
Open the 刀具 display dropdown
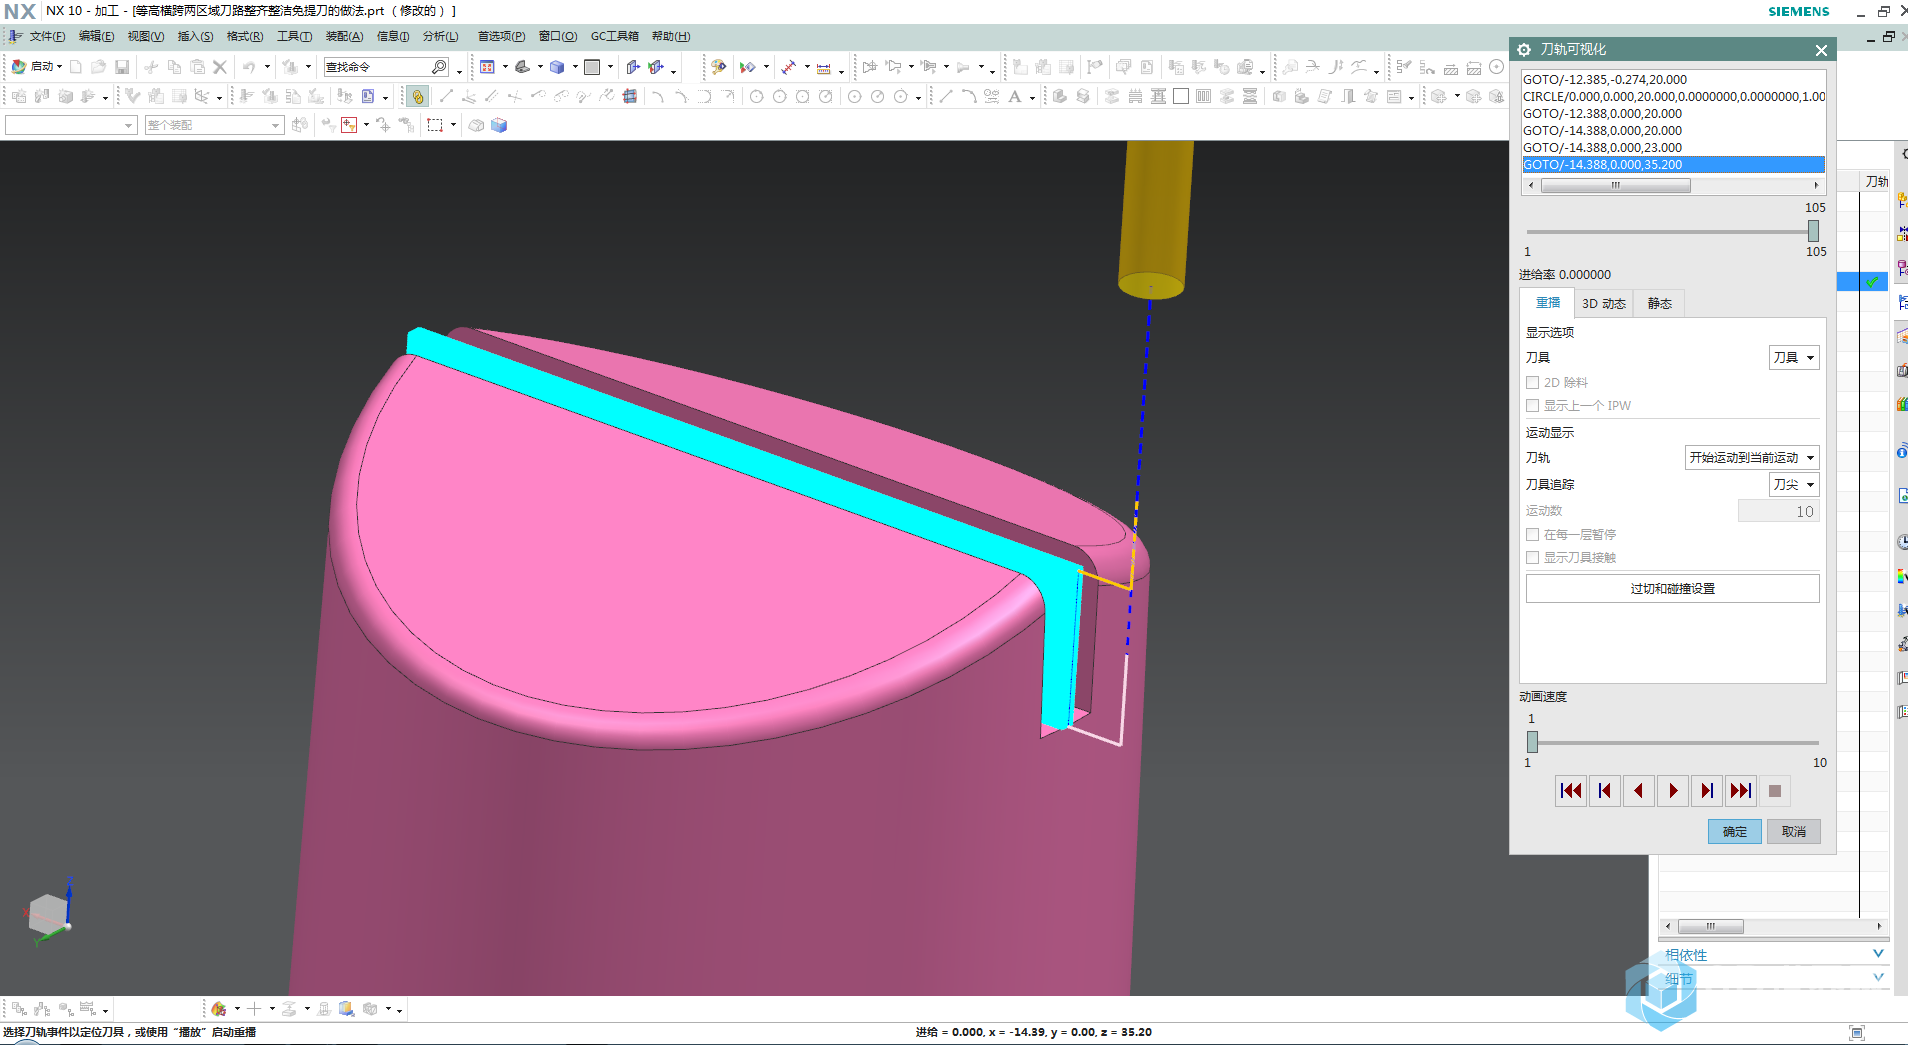[x=1794, y=357]
